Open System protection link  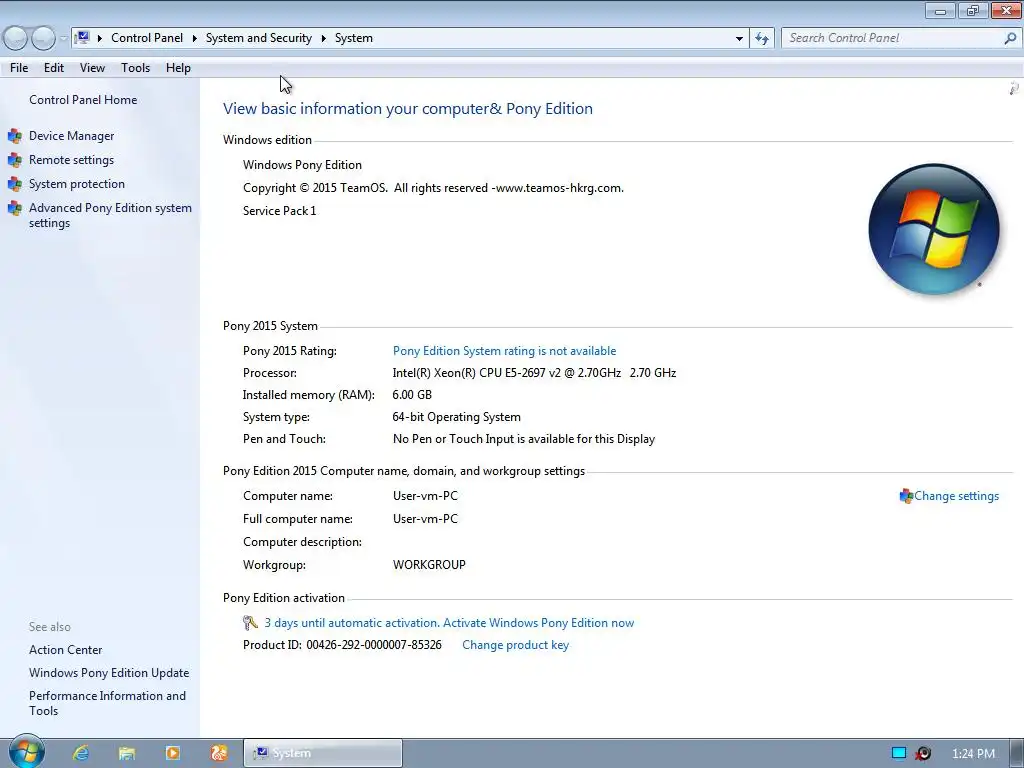pyautogui.click(x=76, y=184)
